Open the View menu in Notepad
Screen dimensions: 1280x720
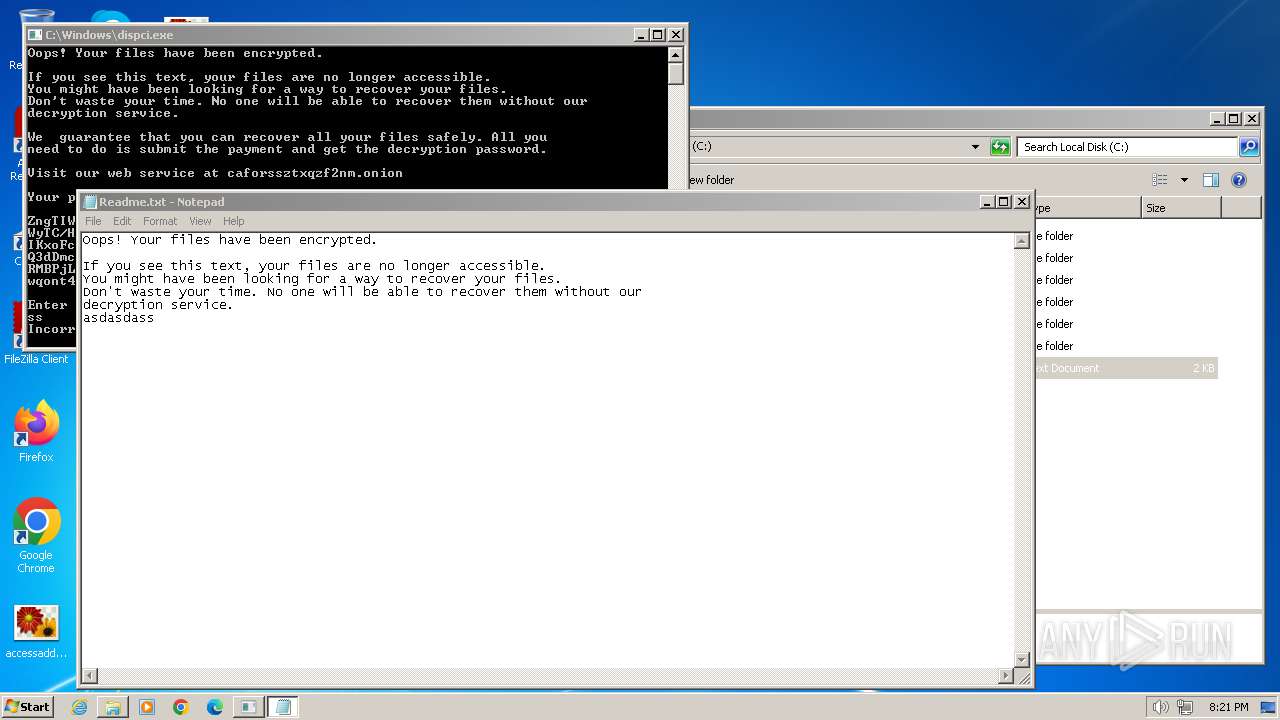tap(200, 221)
